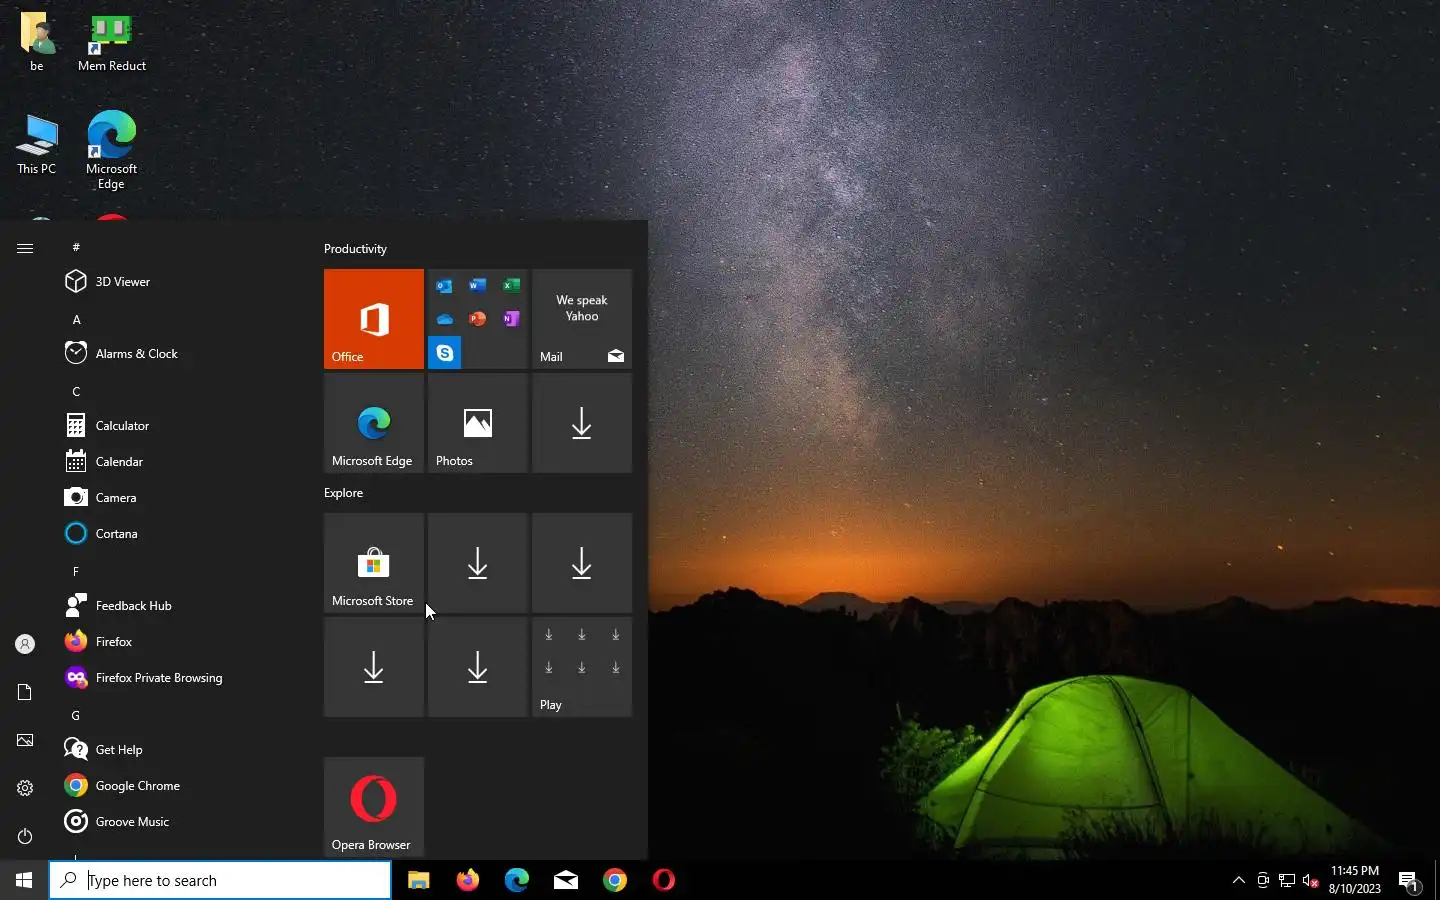The width and height of the screenshot is (1440, 900).
Task: Select the Microsoft Edge desktop shortcut
Action: click(112, 150)
